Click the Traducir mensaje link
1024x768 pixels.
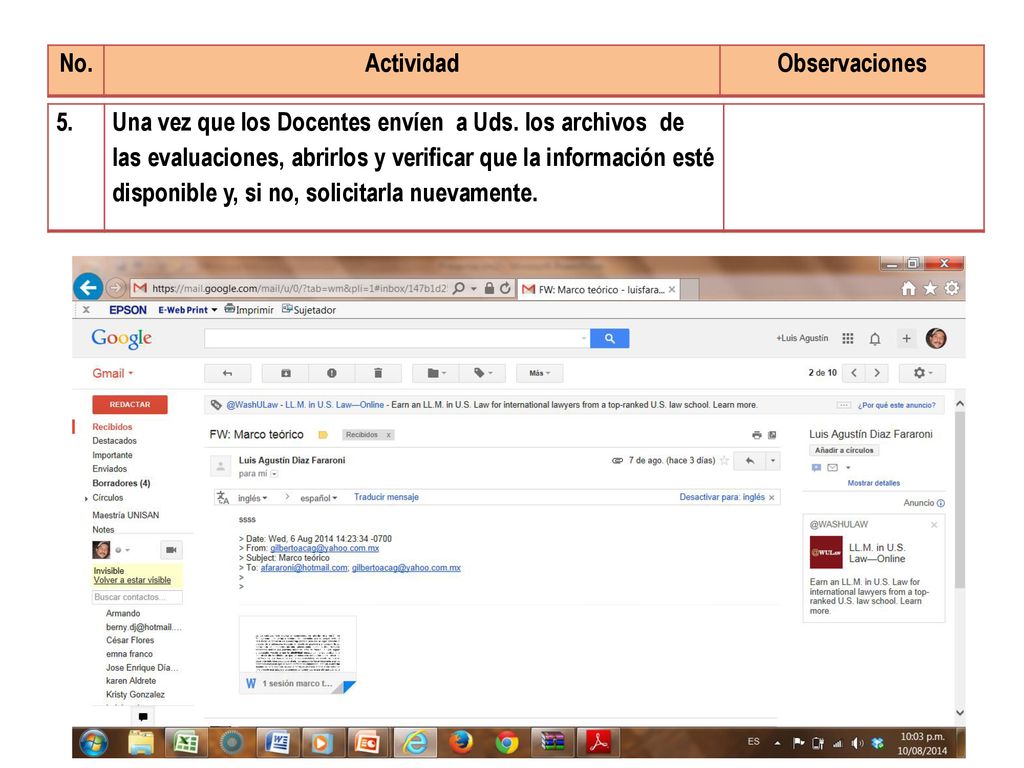pyautogui.click(x=387, y=497)
